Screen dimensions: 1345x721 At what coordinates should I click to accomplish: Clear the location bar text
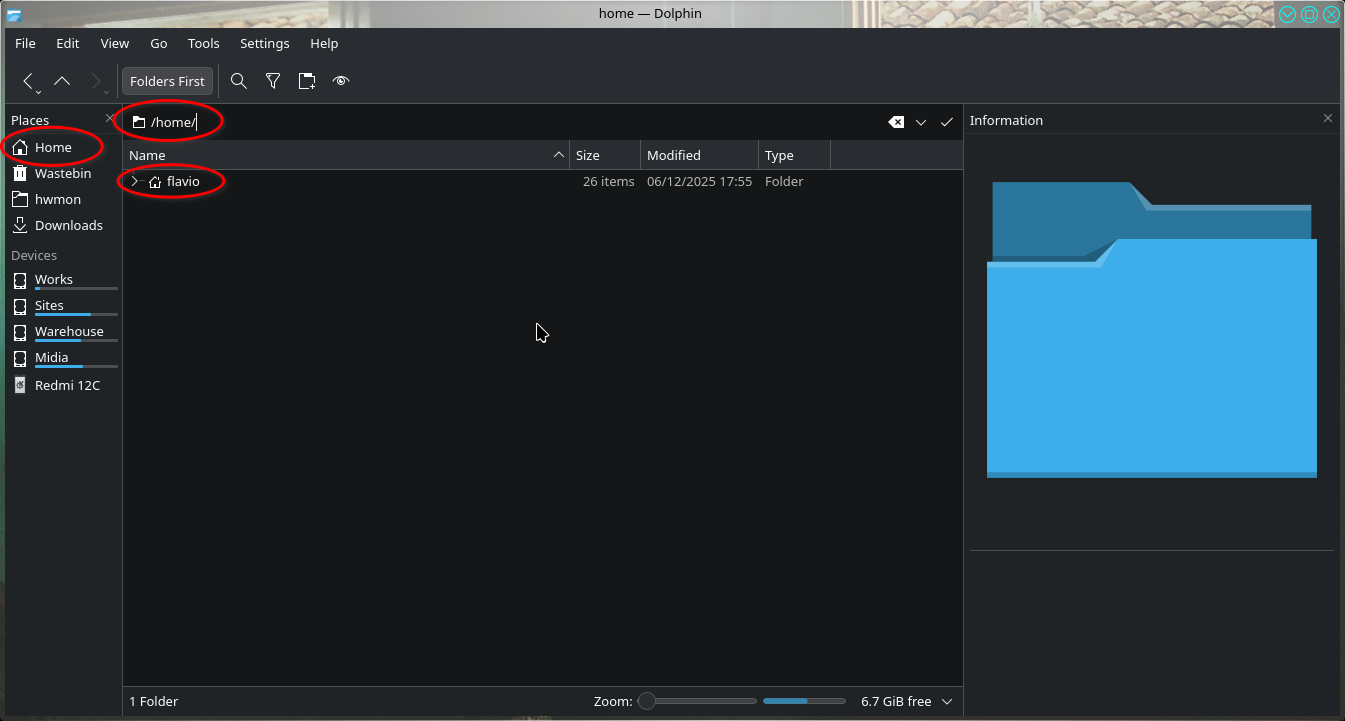tap(896, 122)
